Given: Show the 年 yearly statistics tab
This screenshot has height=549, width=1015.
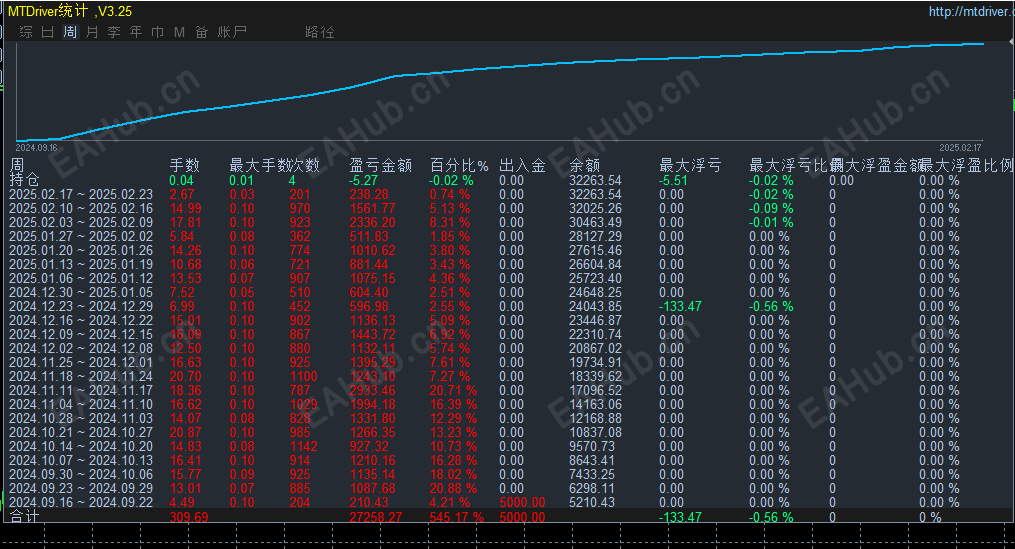Looking at the screenshot, I should (x=136, y=32).
